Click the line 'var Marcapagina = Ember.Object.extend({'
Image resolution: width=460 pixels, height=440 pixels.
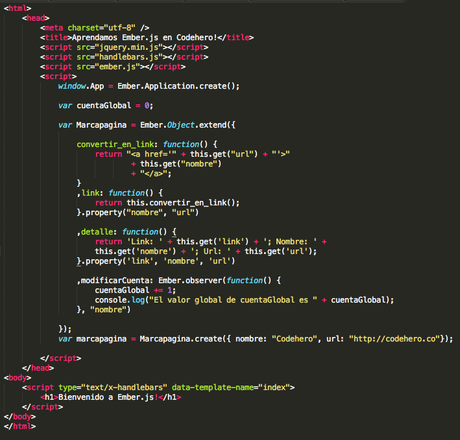(147, 125)
